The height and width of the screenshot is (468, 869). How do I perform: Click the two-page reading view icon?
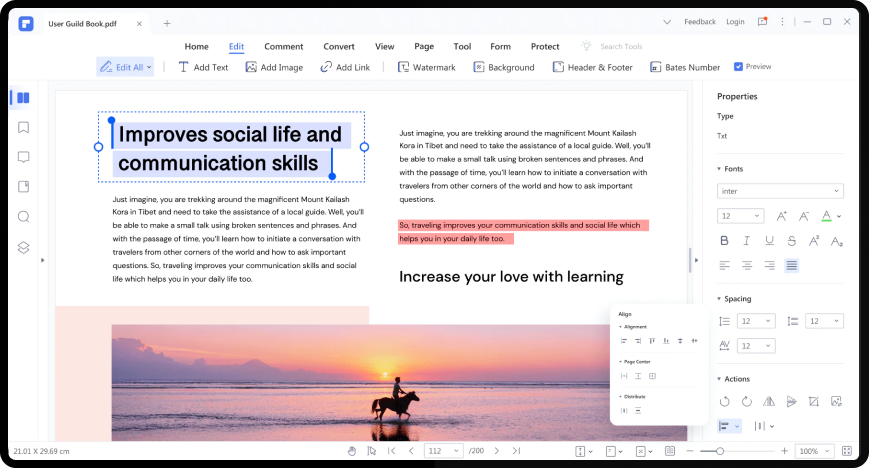tap(669, 451)
